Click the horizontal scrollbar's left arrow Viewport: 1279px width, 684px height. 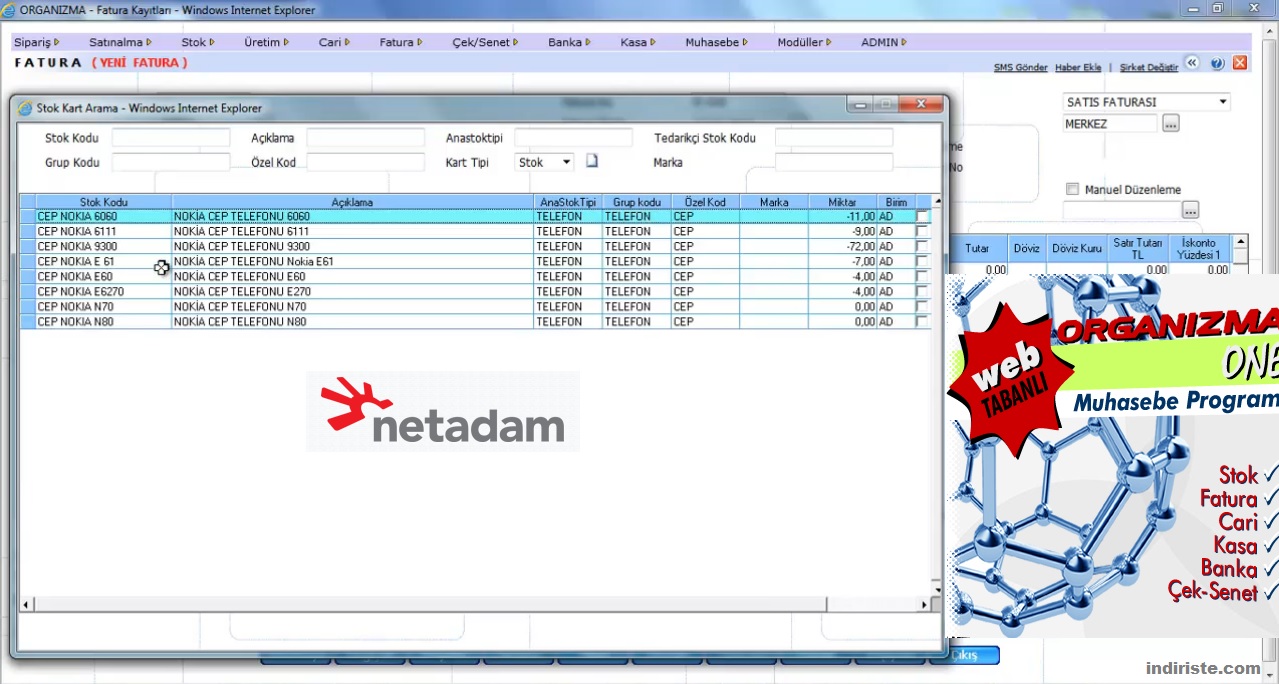(26, 605)
